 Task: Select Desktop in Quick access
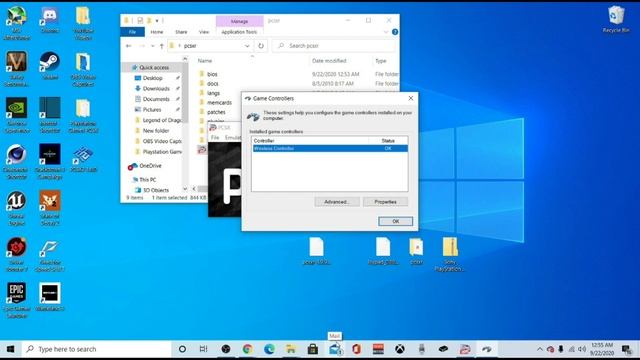click(153, 78)
